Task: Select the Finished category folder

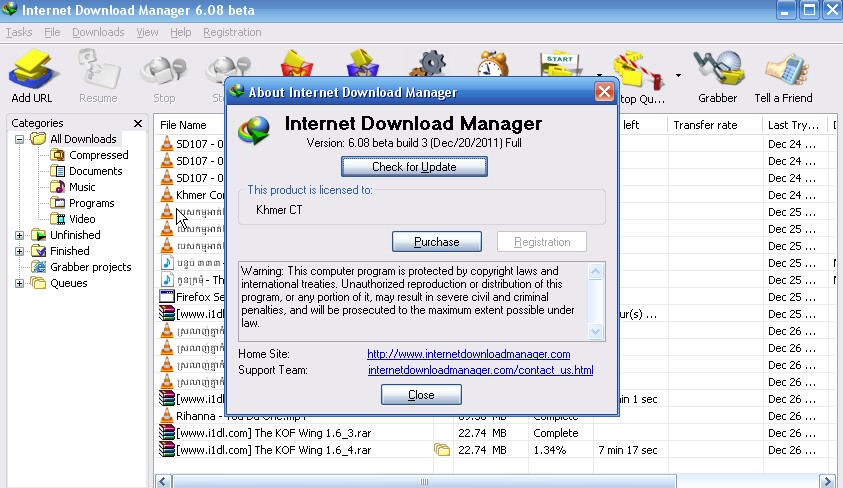Action: click(60, 251)
